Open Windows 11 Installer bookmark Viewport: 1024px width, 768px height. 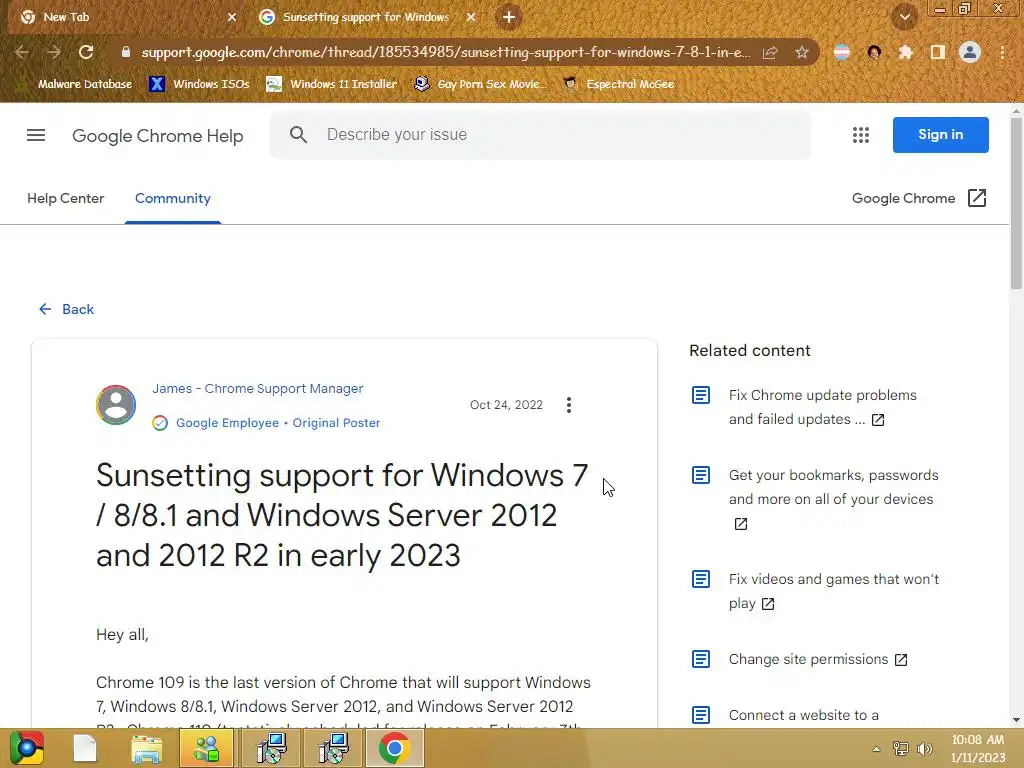(x=332, y=84)
